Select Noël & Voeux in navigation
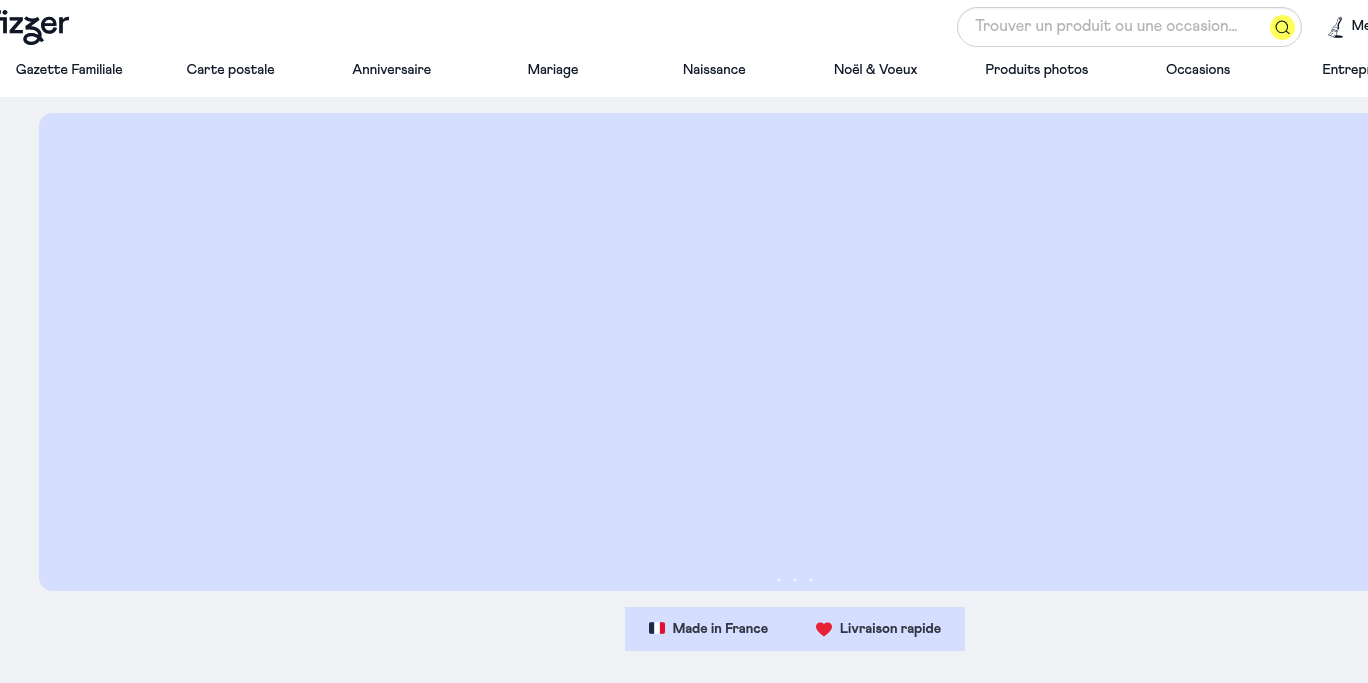The width and height of the screenshot is (1368, 683). pos(876,70)
